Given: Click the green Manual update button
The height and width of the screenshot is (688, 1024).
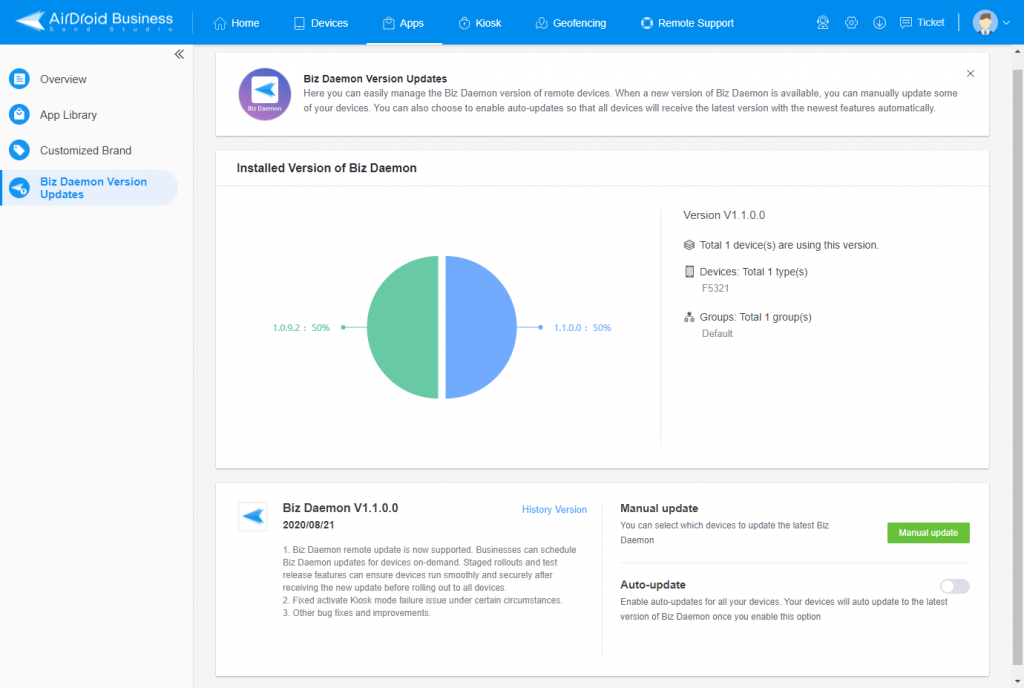Looking at the screenshot, I should coord(928,533).
